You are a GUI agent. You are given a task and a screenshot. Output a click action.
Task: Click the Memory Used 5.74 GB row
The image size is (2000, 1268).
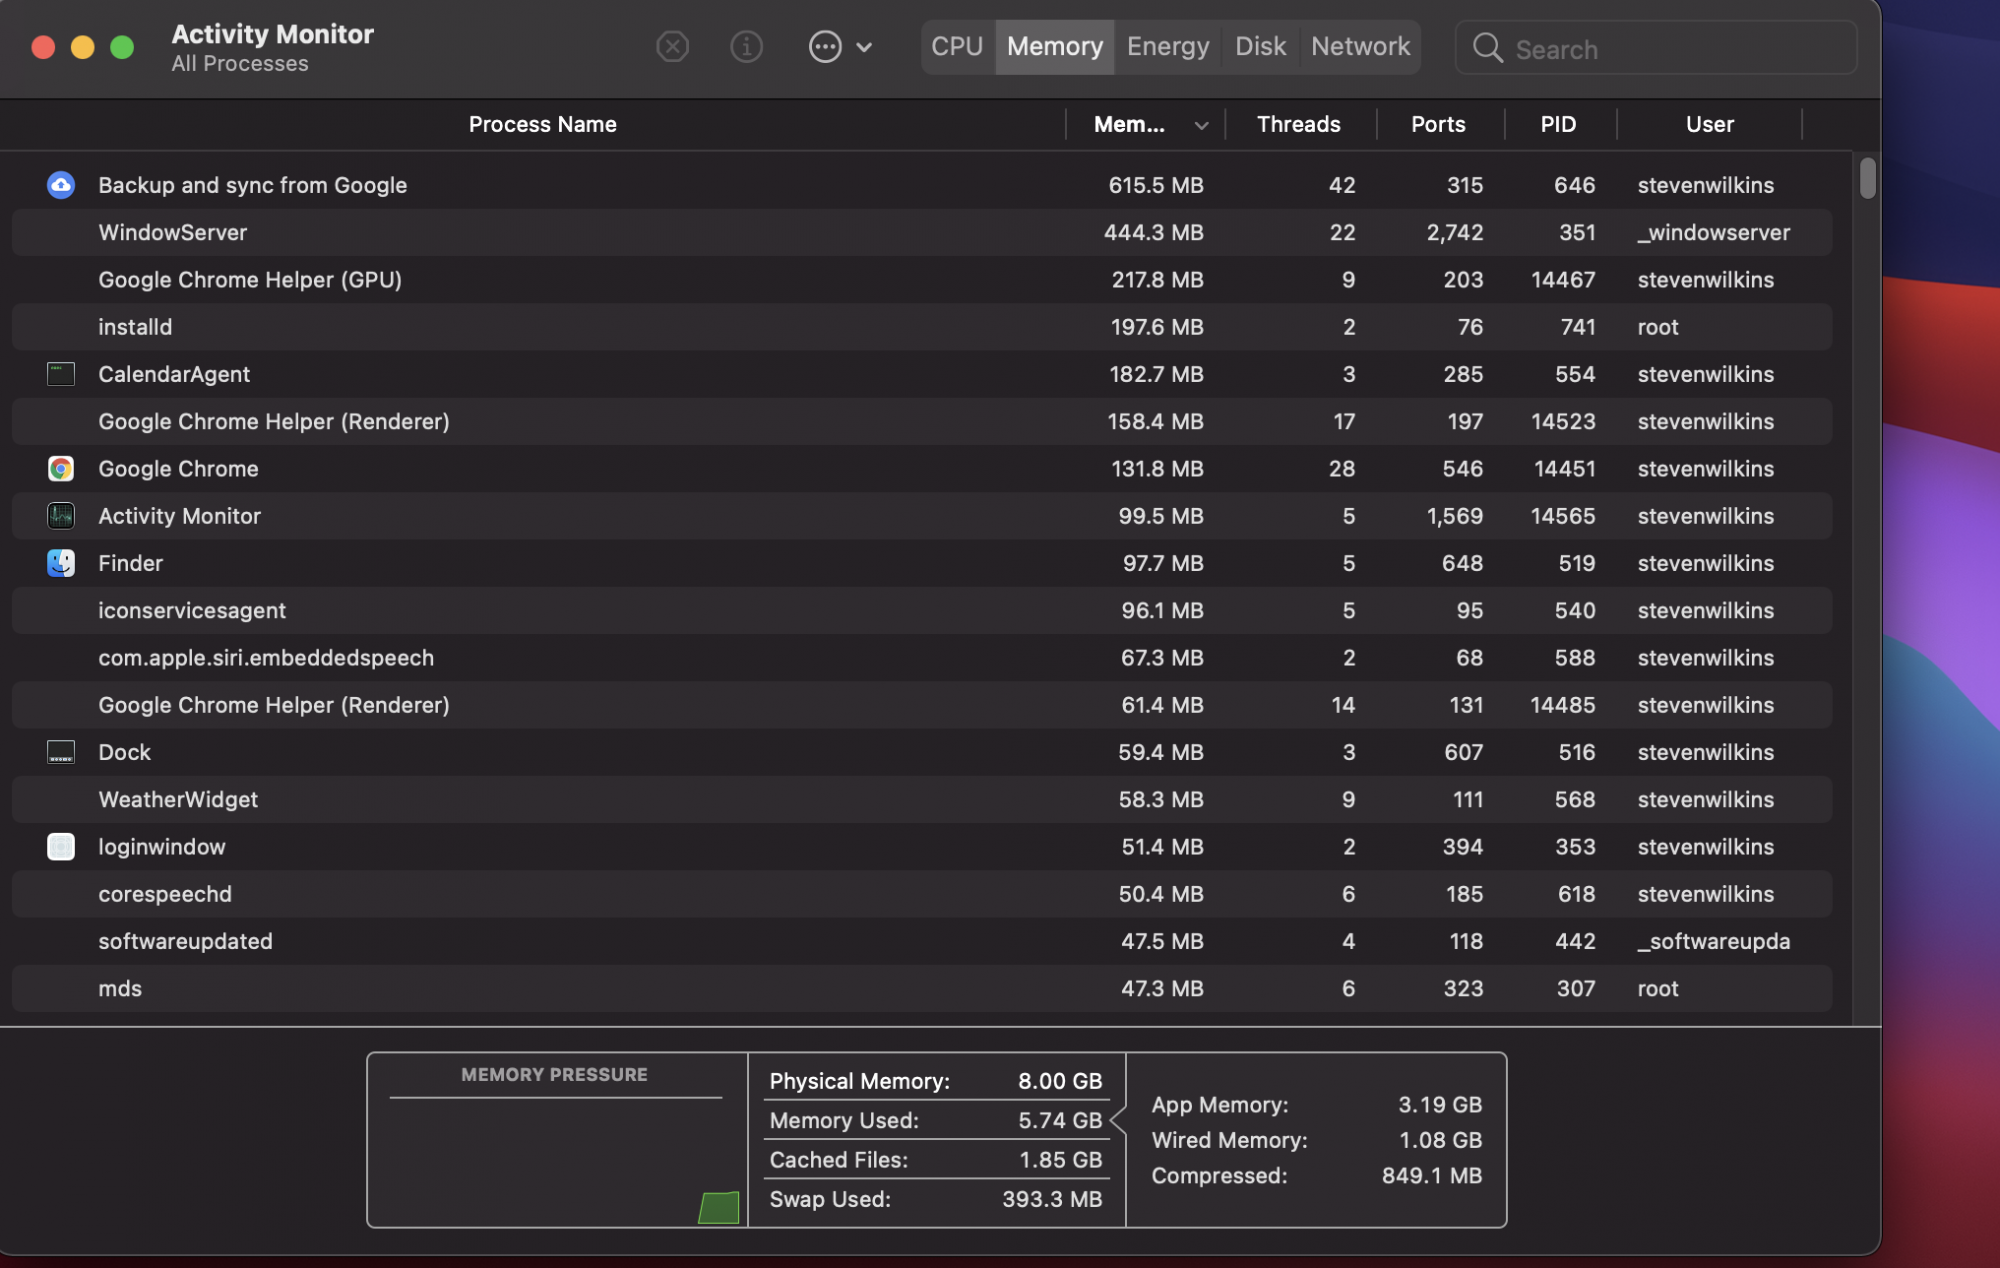pos(936,1120)
